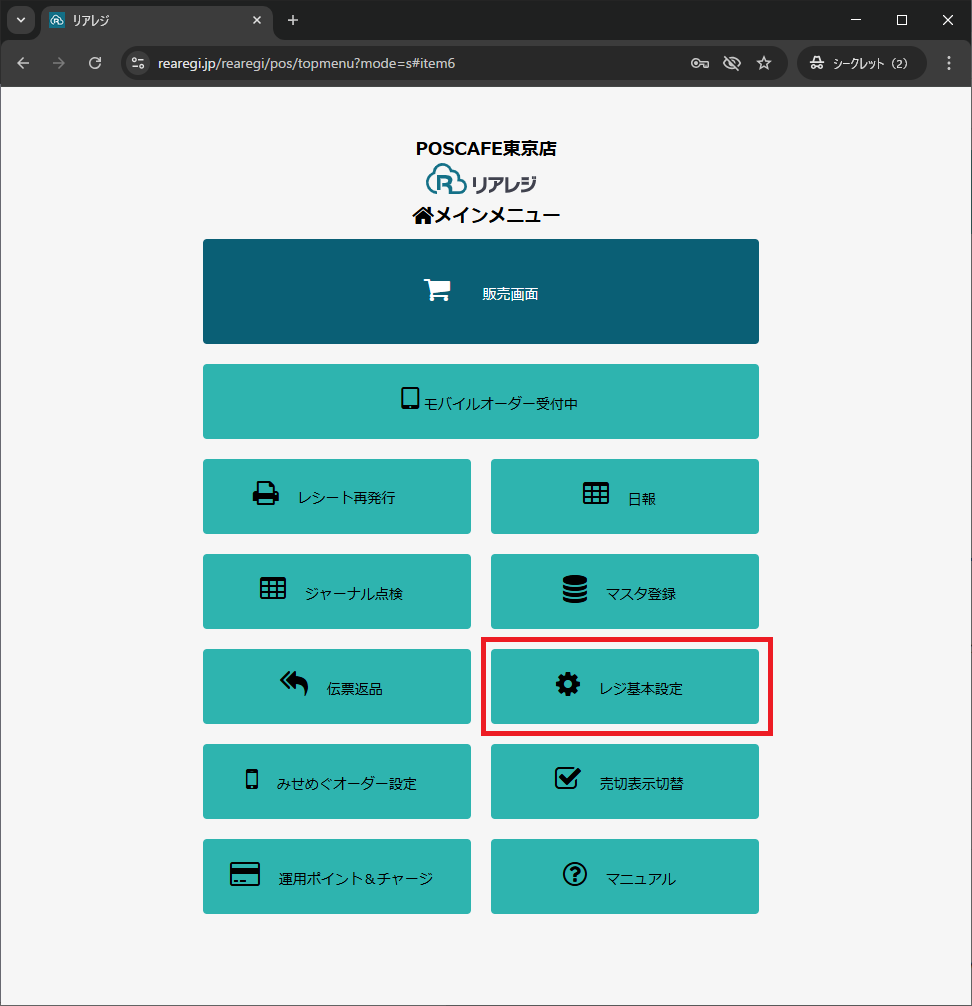Click the home icon beside メインメニュー
Image resolution: width=972 pixels, height=1006 pixels.
(x=422, y=215)
